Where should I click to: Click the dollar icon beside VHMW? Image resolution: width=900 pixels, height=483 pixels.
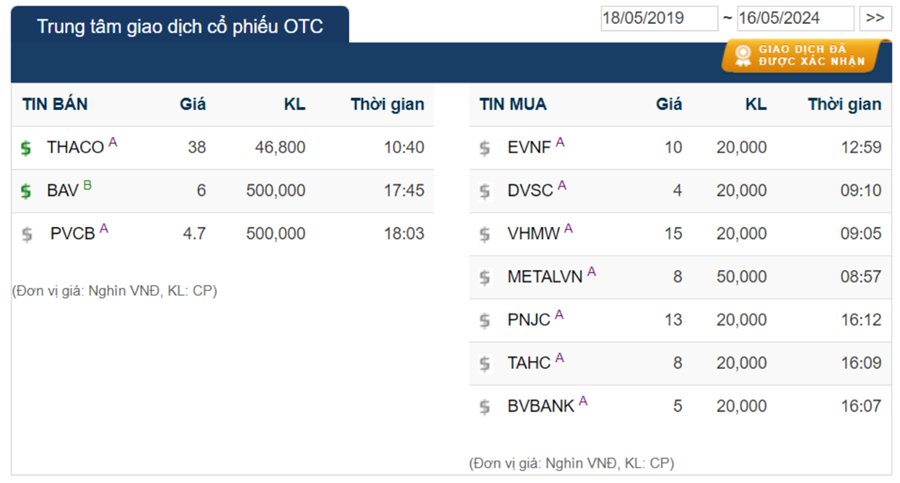click(485, 234)
